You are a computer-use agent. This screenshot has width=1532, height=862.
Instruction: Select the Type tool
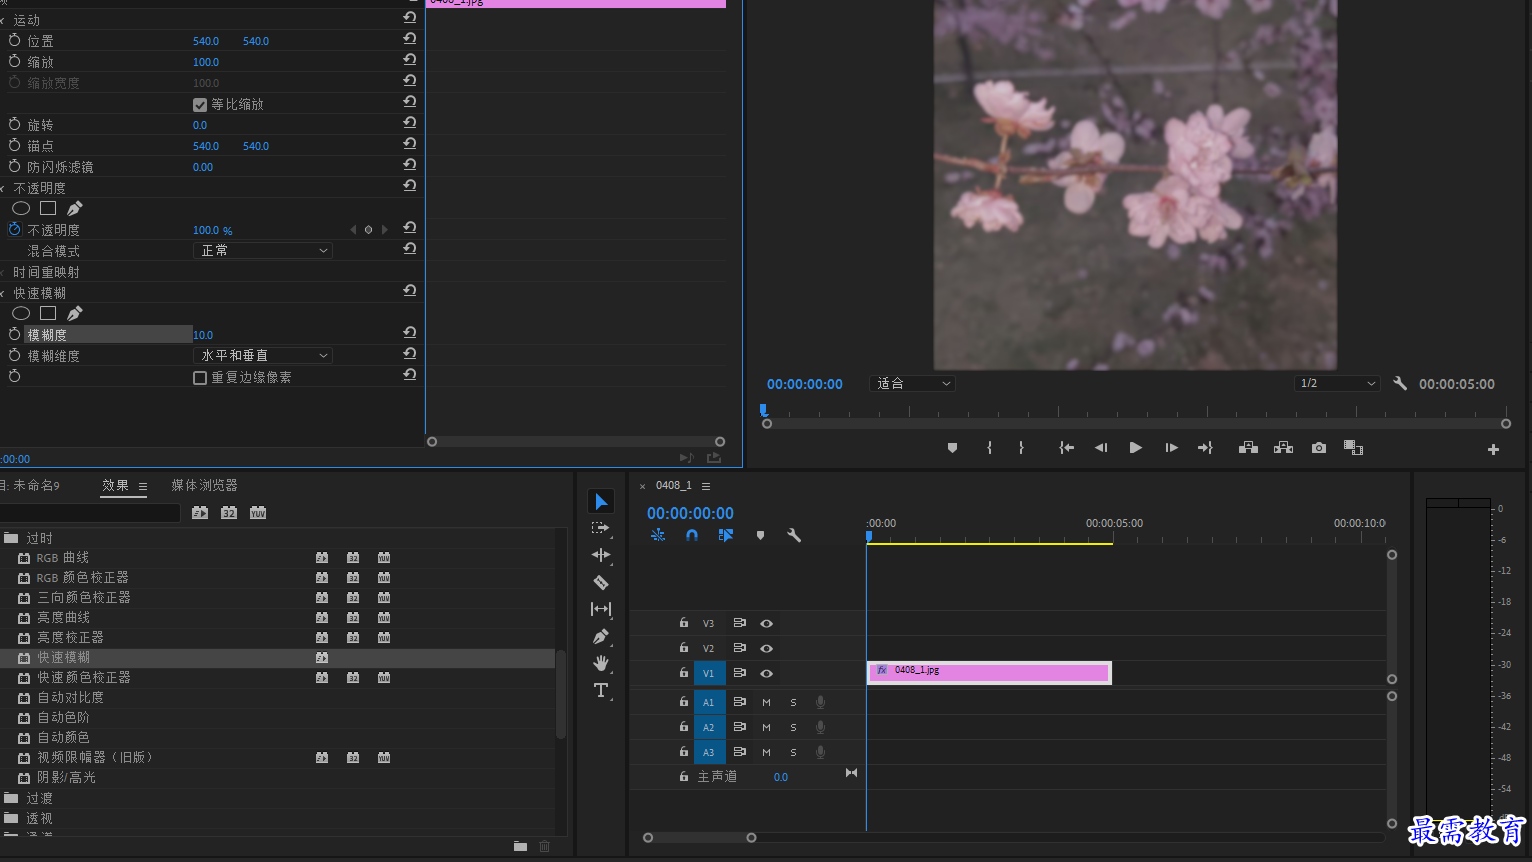(x=601, y=690)
